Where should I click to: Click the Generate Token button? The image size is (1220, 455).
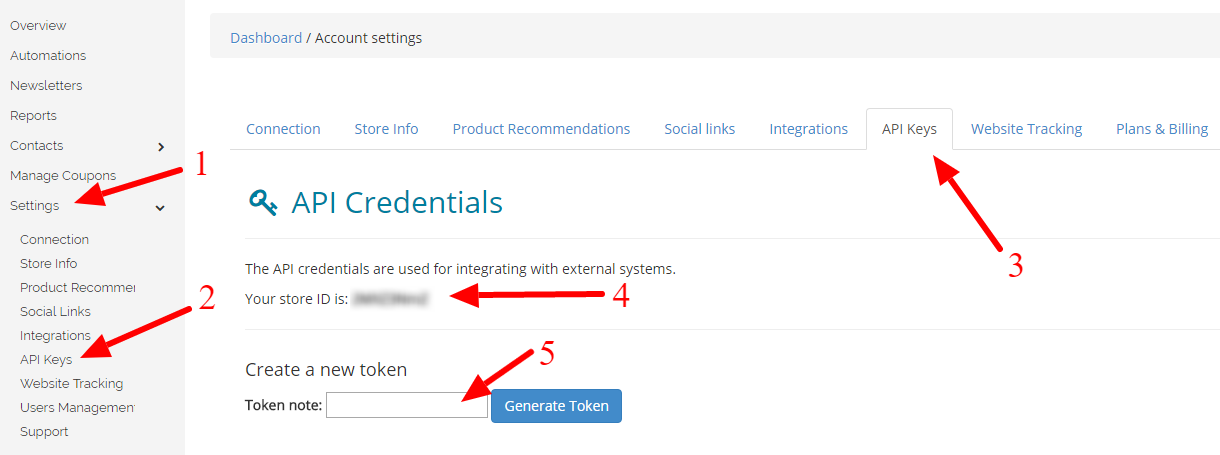pyautogui.click(x=556, y=406)
